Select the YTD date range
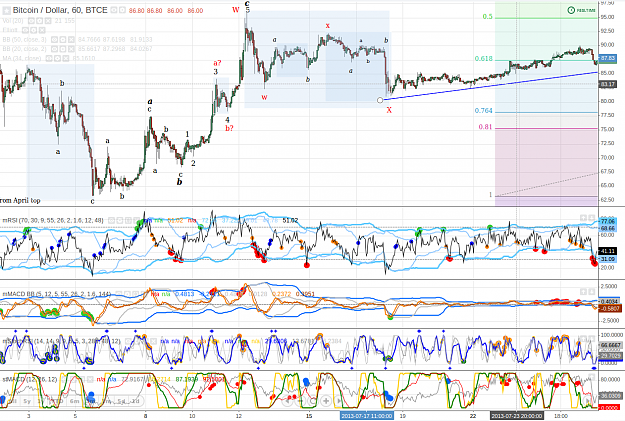 click(59, 401)
